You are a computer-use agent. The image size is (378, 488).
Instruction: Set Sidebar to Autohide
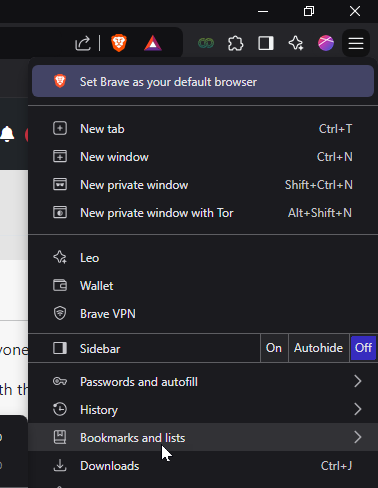pos(318,348)
